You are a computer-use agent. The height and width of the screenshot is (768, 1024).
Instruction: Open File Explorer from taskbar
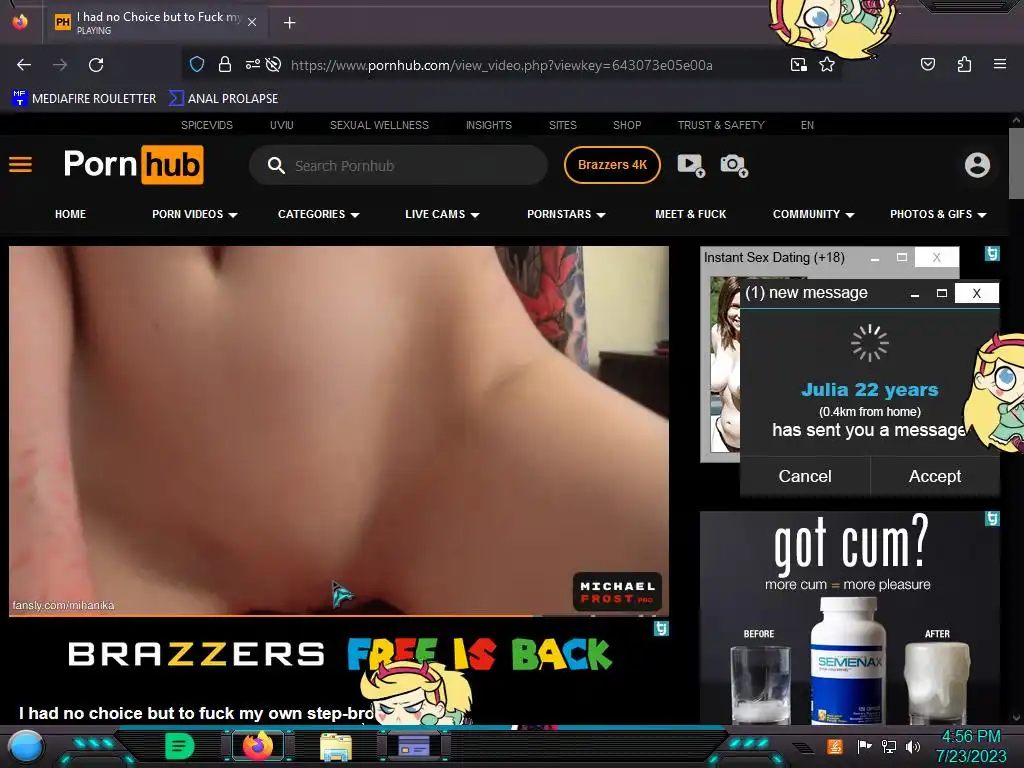336,747
